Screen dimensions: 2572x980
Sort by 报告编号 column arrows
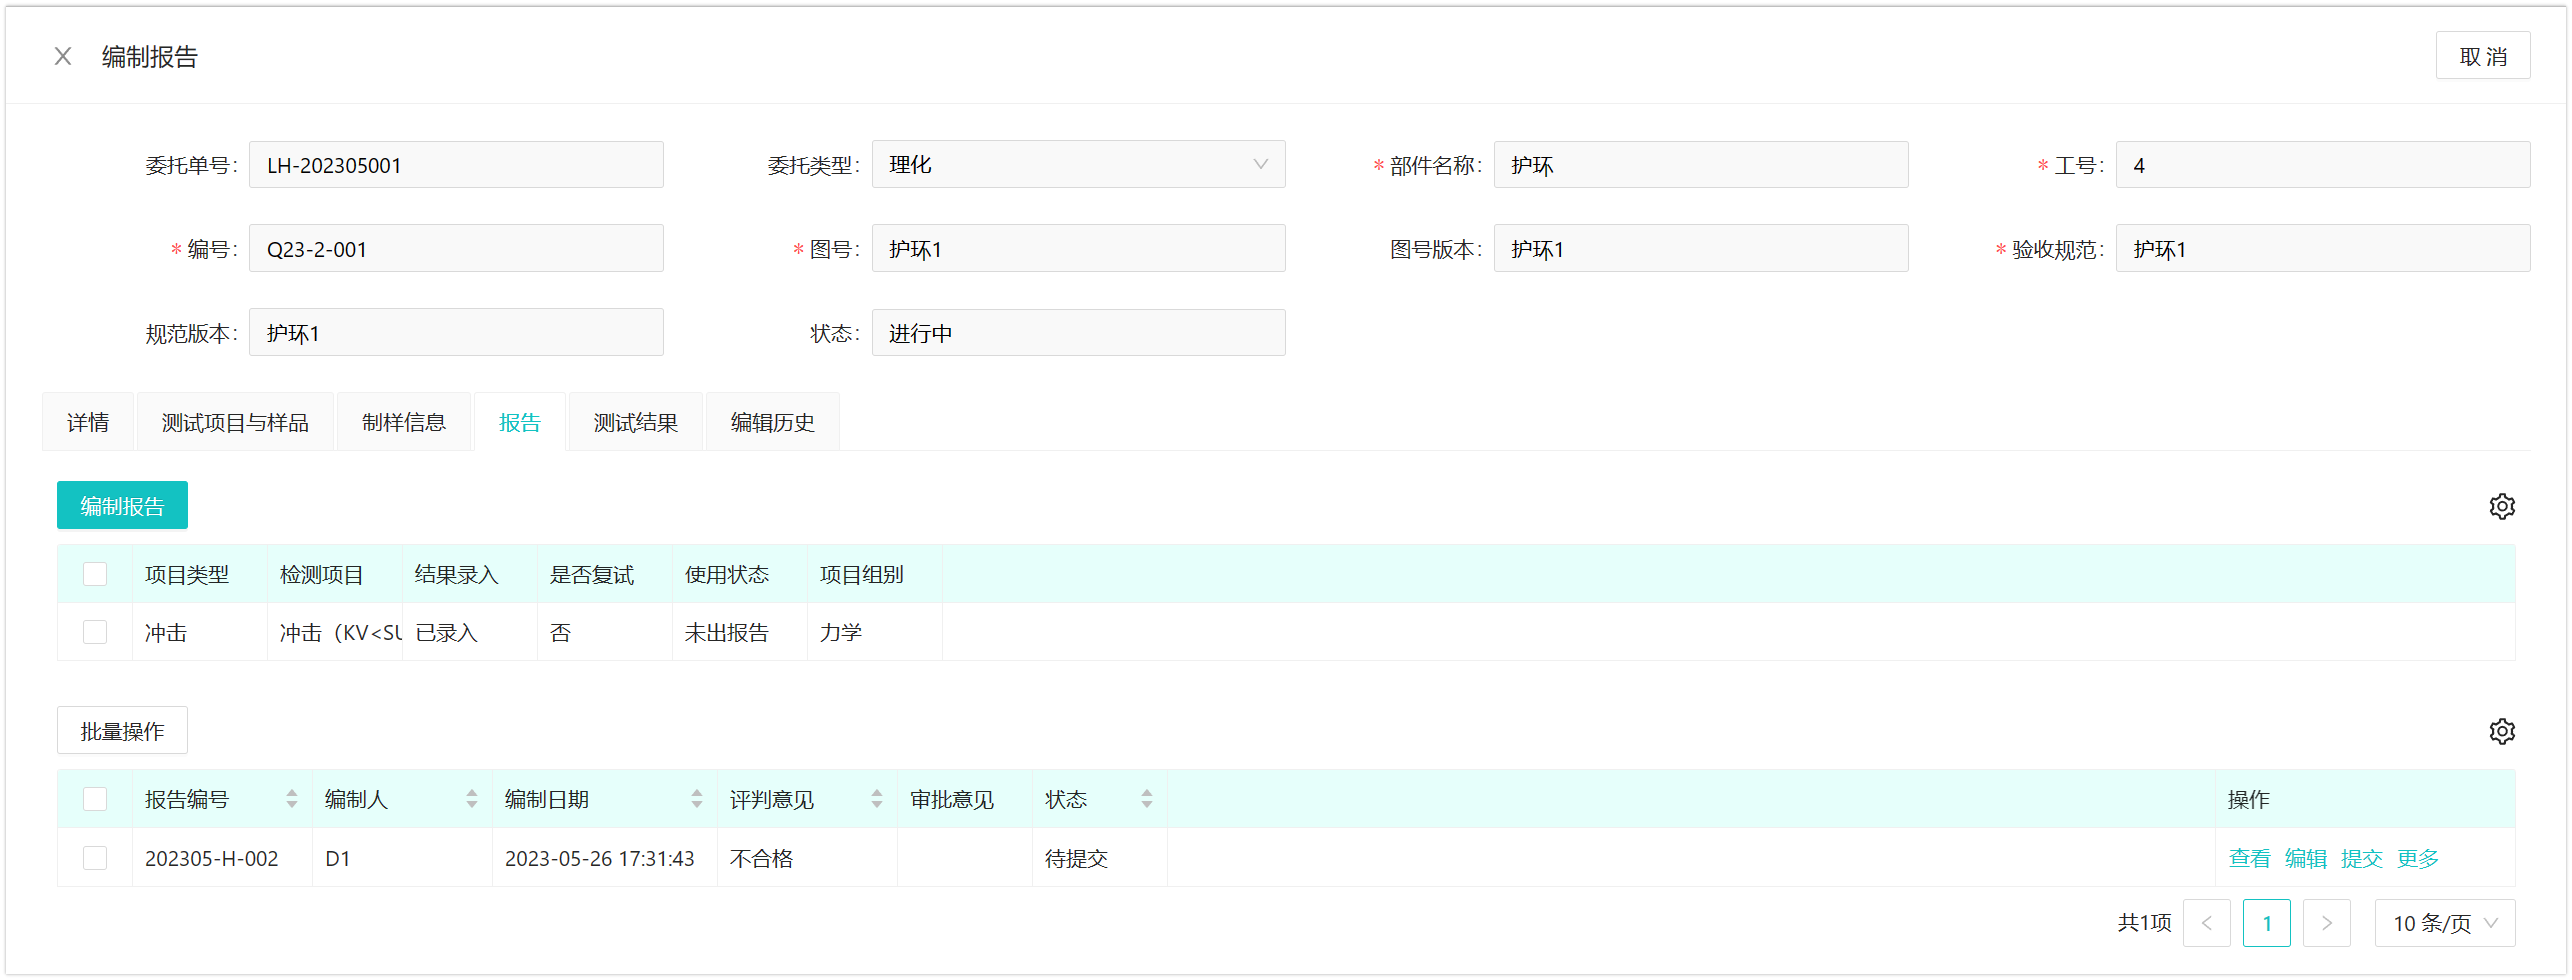tap(291, 799)
